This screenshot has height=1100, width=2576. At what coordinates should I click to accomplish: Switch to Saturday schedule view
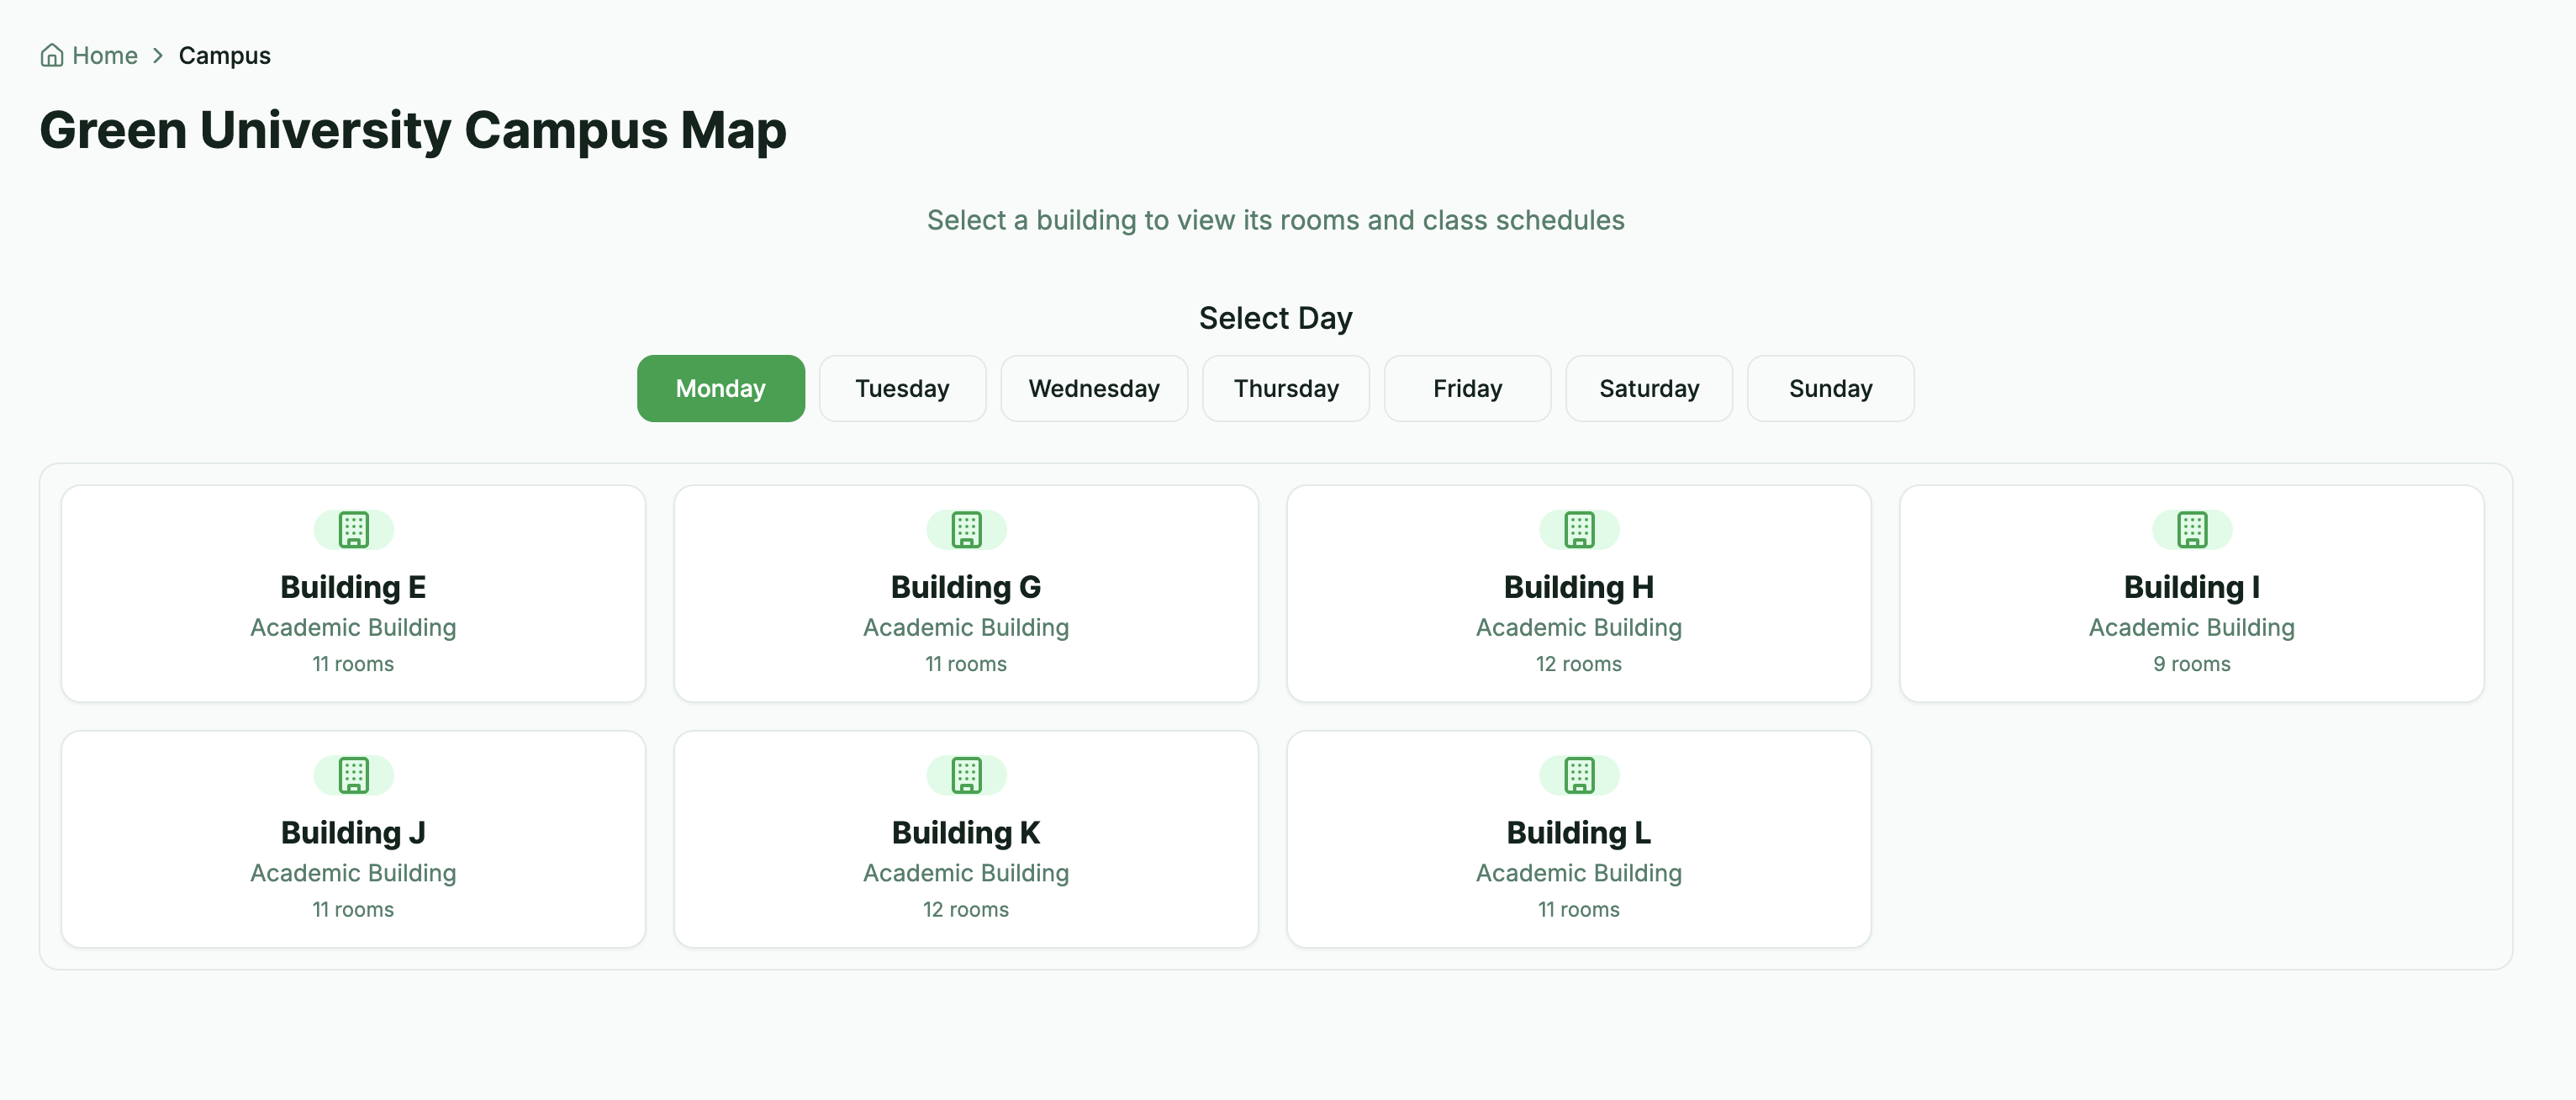pos(1648,388)
